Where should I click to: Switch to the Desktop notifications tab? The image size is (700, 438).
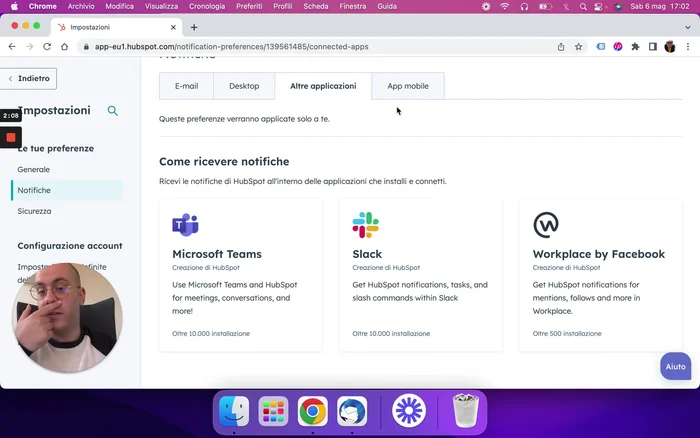tap(244, 86)
